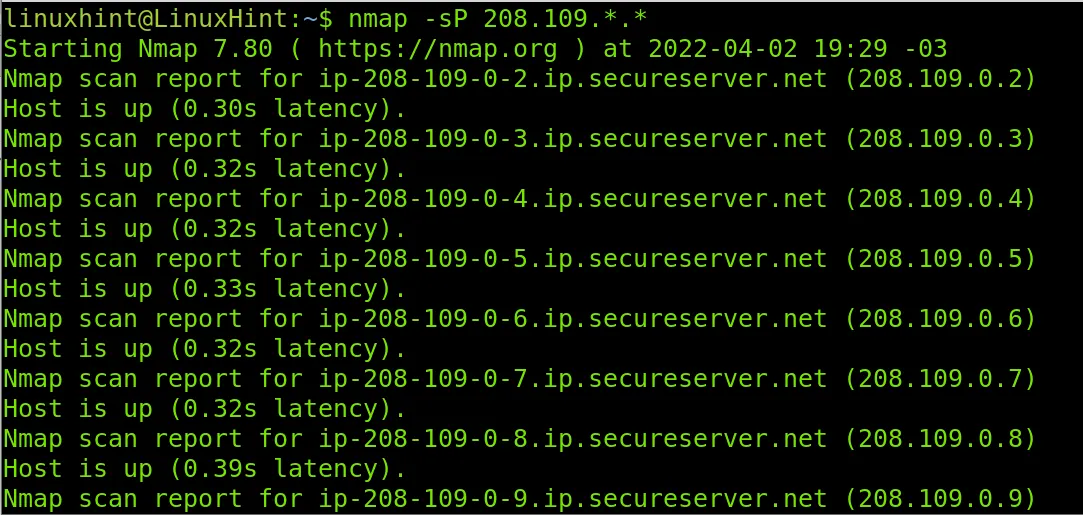
Task: Click the IP address 208.109.0.8 in parentheses
Action: point(941,438)
